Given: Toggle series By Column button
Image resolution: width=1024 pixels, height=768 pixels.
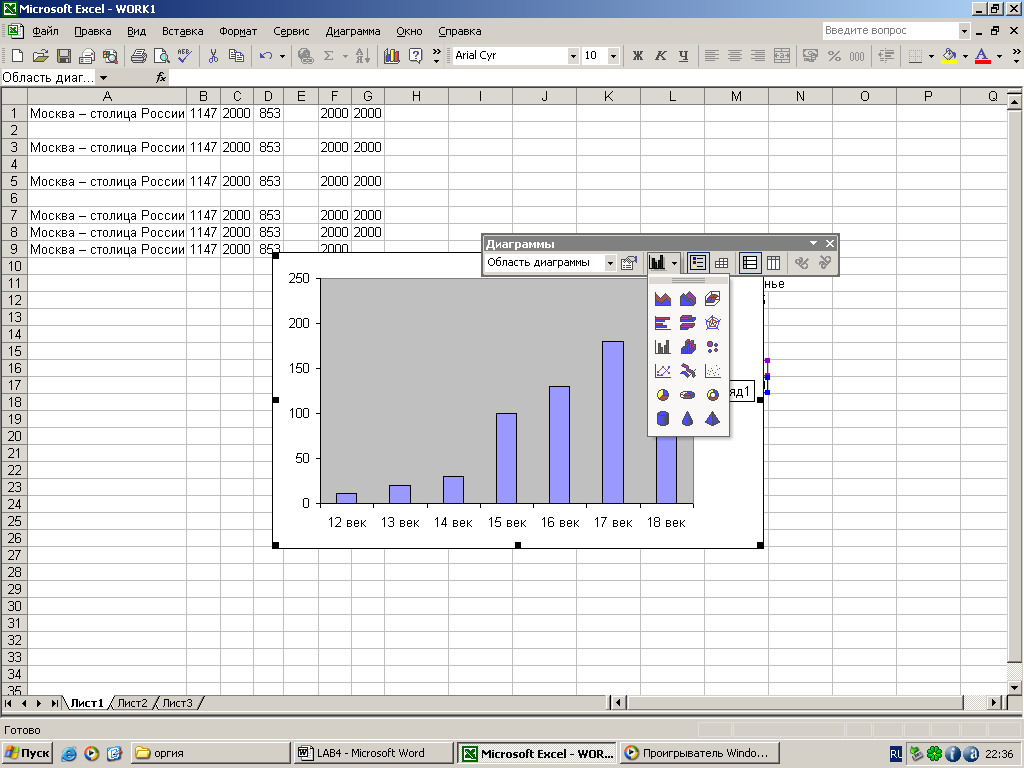Looking at the screenshot, I should 773,263.
